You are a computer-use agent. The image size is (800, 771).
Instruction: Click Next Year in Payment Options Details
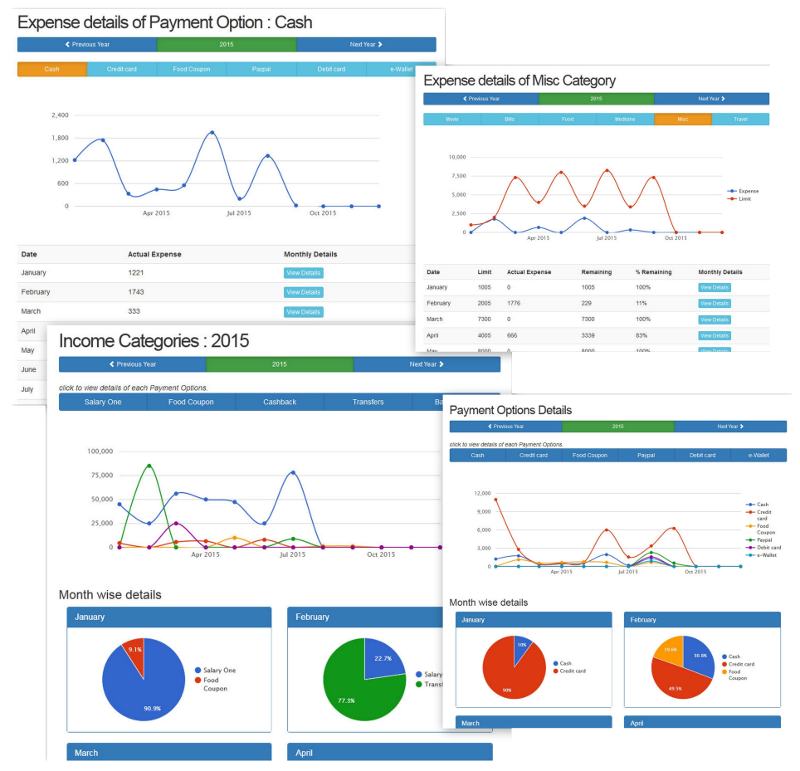(x=731, y=426)
